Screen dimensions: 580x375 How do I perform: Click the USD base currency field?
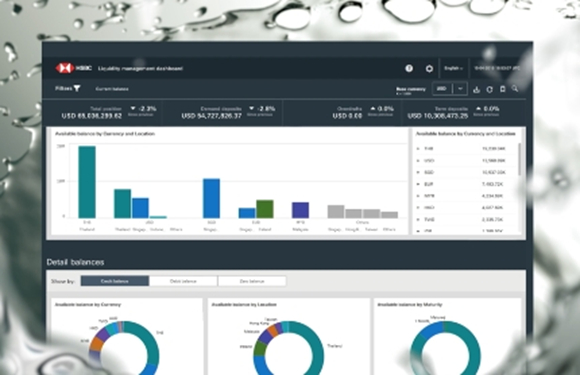click(442, 89)
